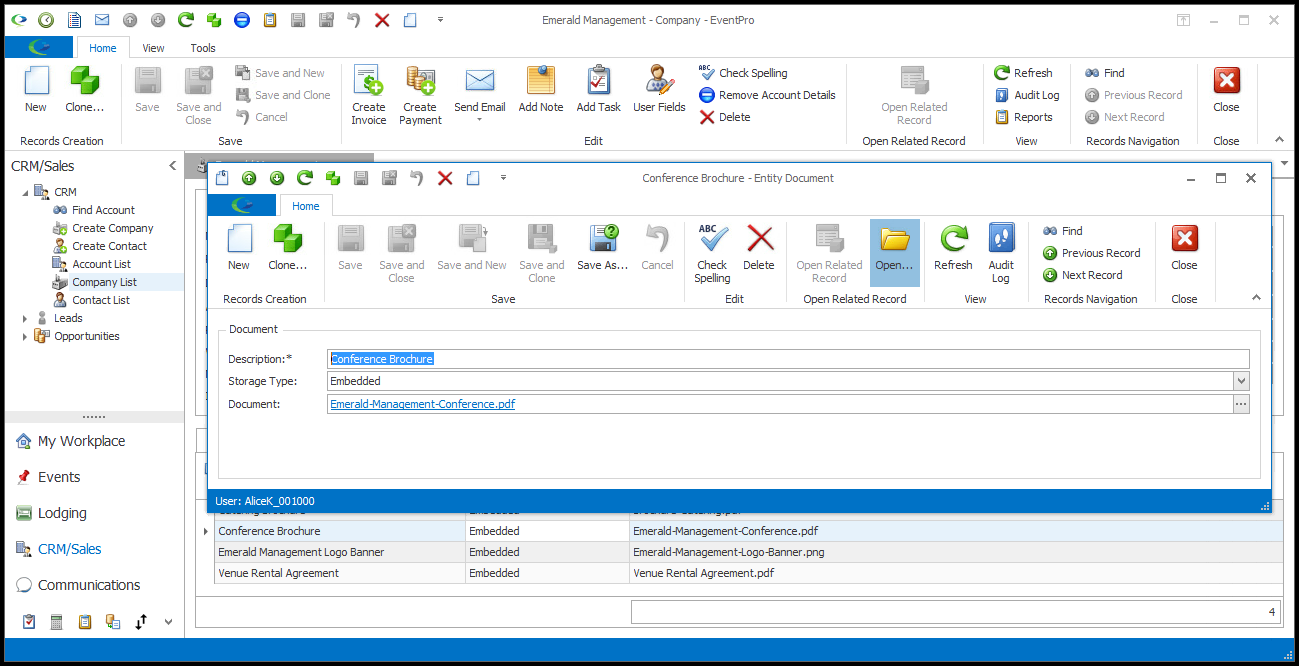Click the calculator icon at the sidebar bottom
This screenshot has height=666, width=1299.
click(57, 621)
